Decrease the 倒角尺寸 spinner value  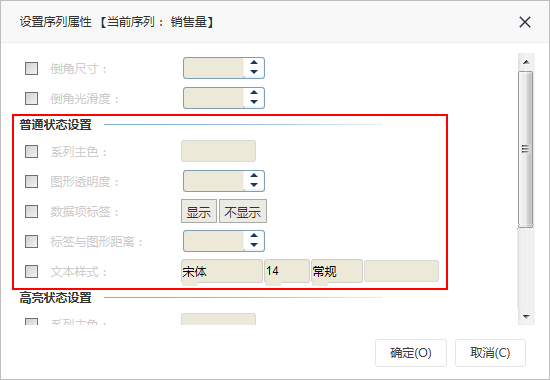254,72
